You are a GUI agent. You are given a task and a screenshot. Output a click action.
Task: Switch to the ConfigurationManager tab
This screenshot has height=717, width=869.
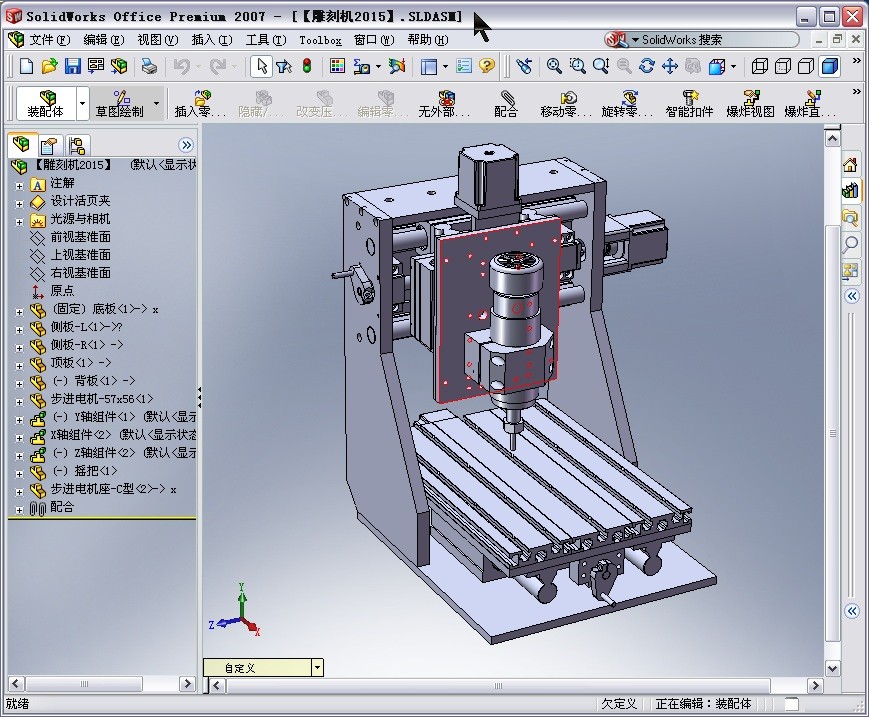click(x=76, y=146)
